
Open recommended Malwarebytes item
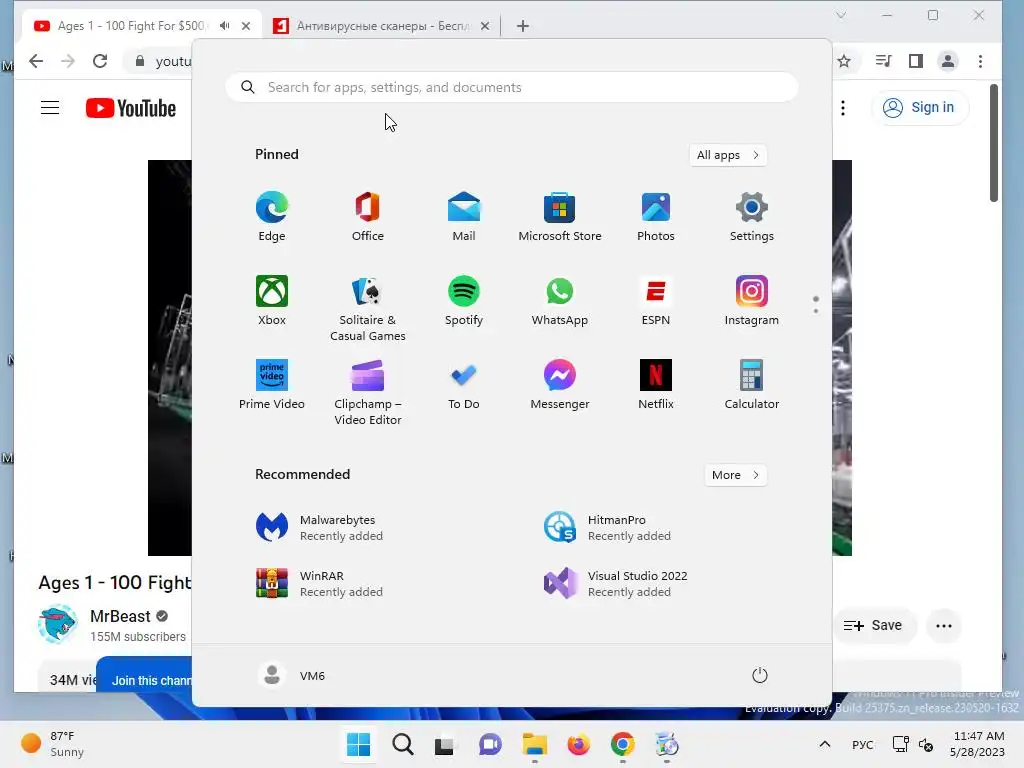point(320,527)
